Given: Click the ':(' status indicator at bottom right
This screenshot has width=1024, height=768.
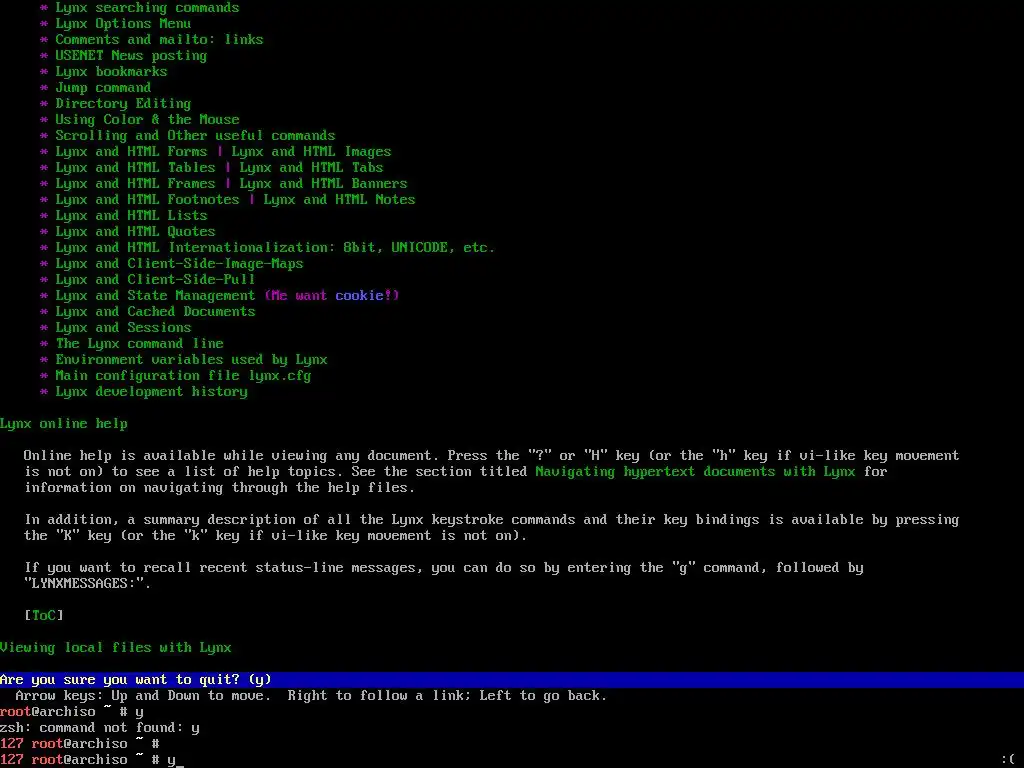Looking at the screenshot, I should 1008,760.
